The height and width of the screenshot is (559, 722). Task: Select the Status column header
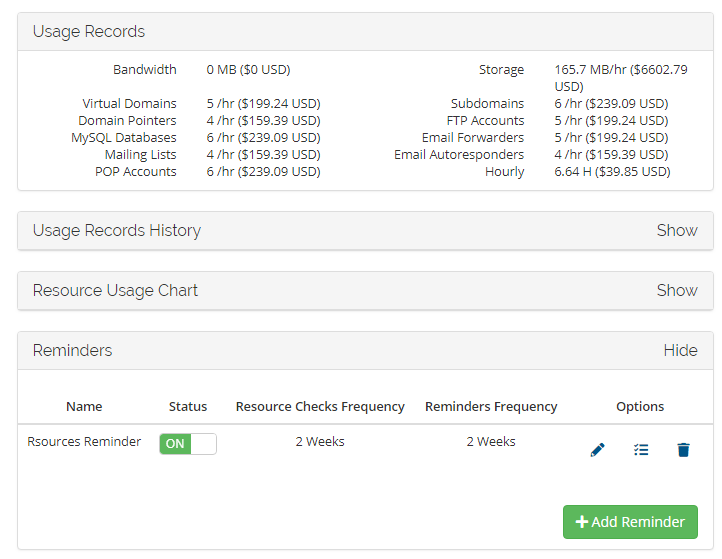(x=188, y=407)
